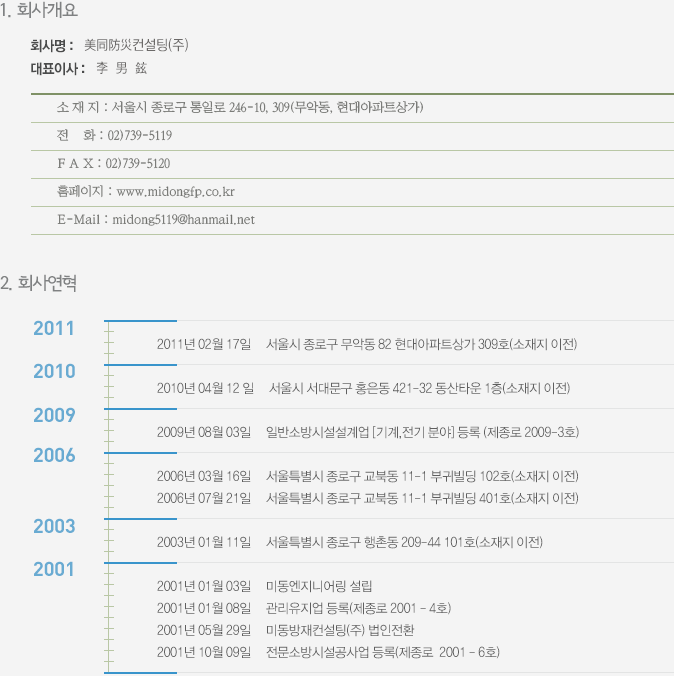Screen dimensions: 674x676
Task: Click the entry '관리유지업 등록(제종로 2001 - 4호)'
Action: [359, 608]
